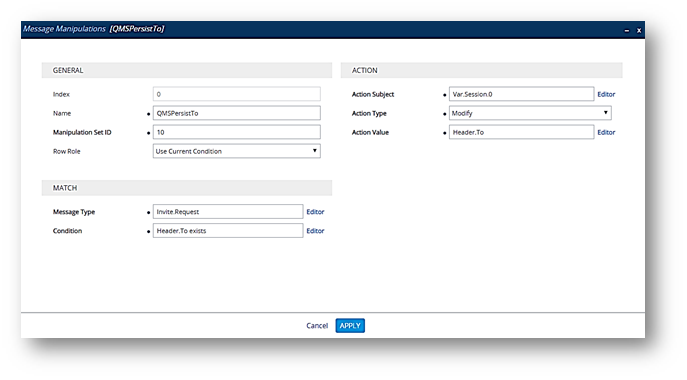687x380 pixels.
Task: Click the APPLY button
Action: coord(350,326)
